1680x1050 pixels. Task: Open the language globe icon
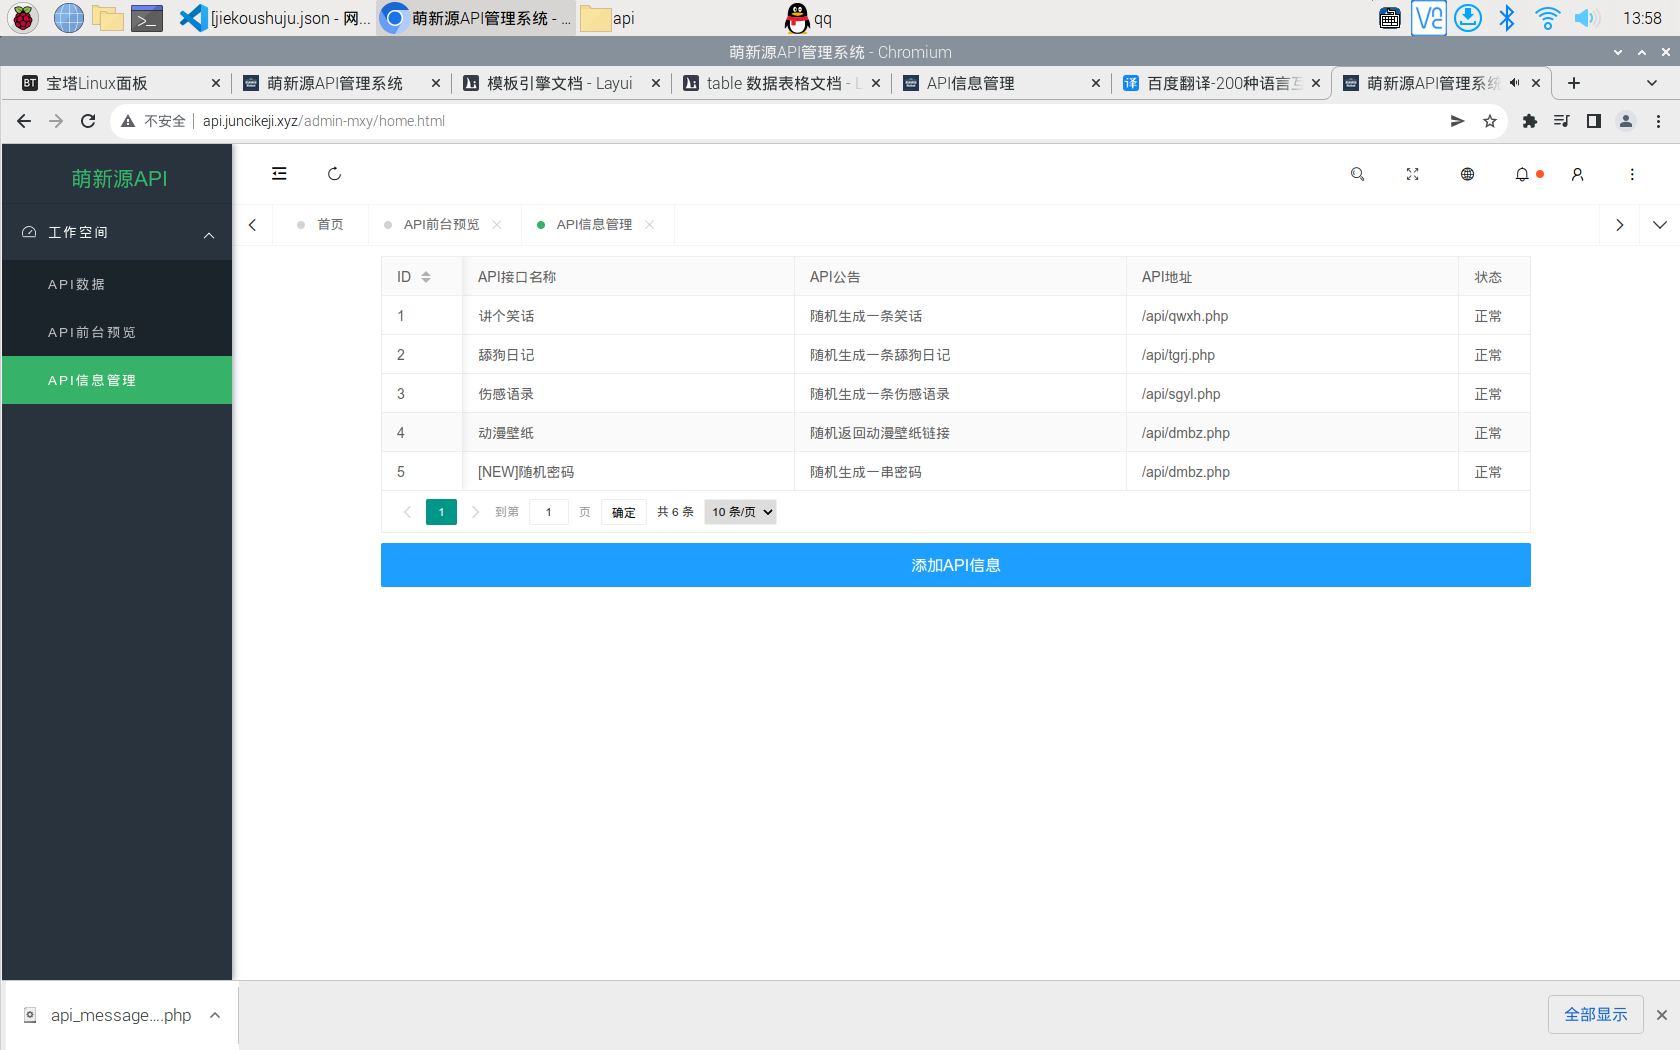coord(1467,174)
